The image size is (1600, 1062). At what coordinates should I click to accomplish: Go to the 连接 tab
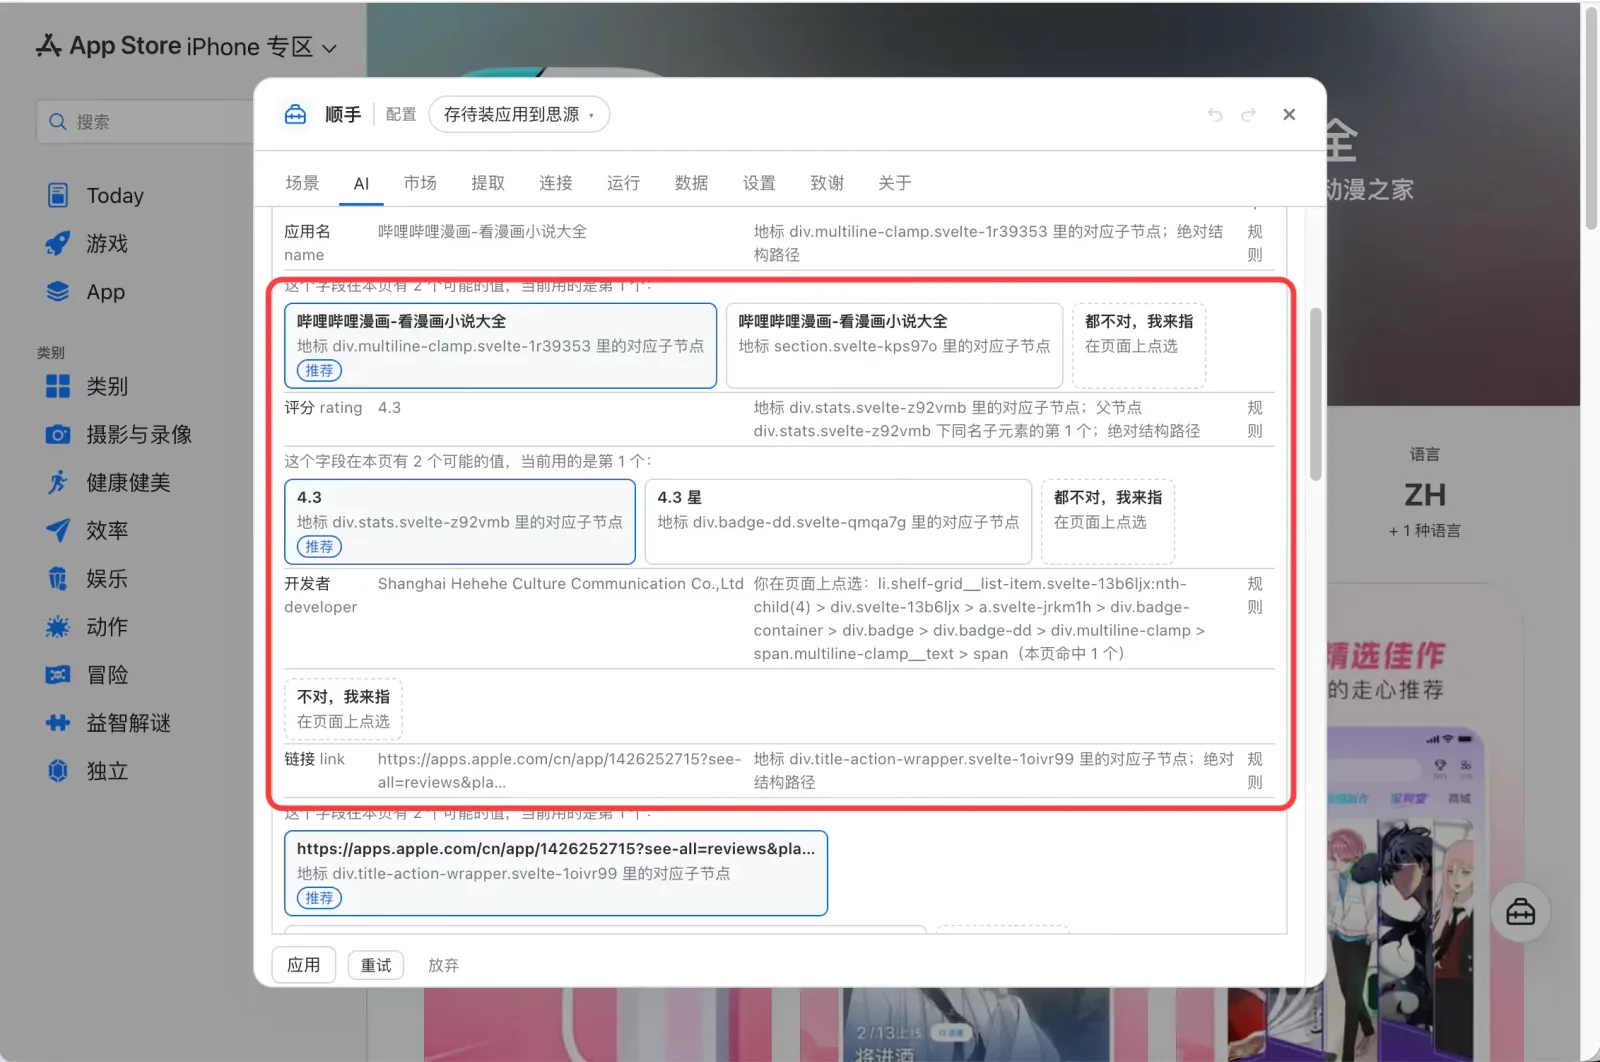tap(556, 183)
